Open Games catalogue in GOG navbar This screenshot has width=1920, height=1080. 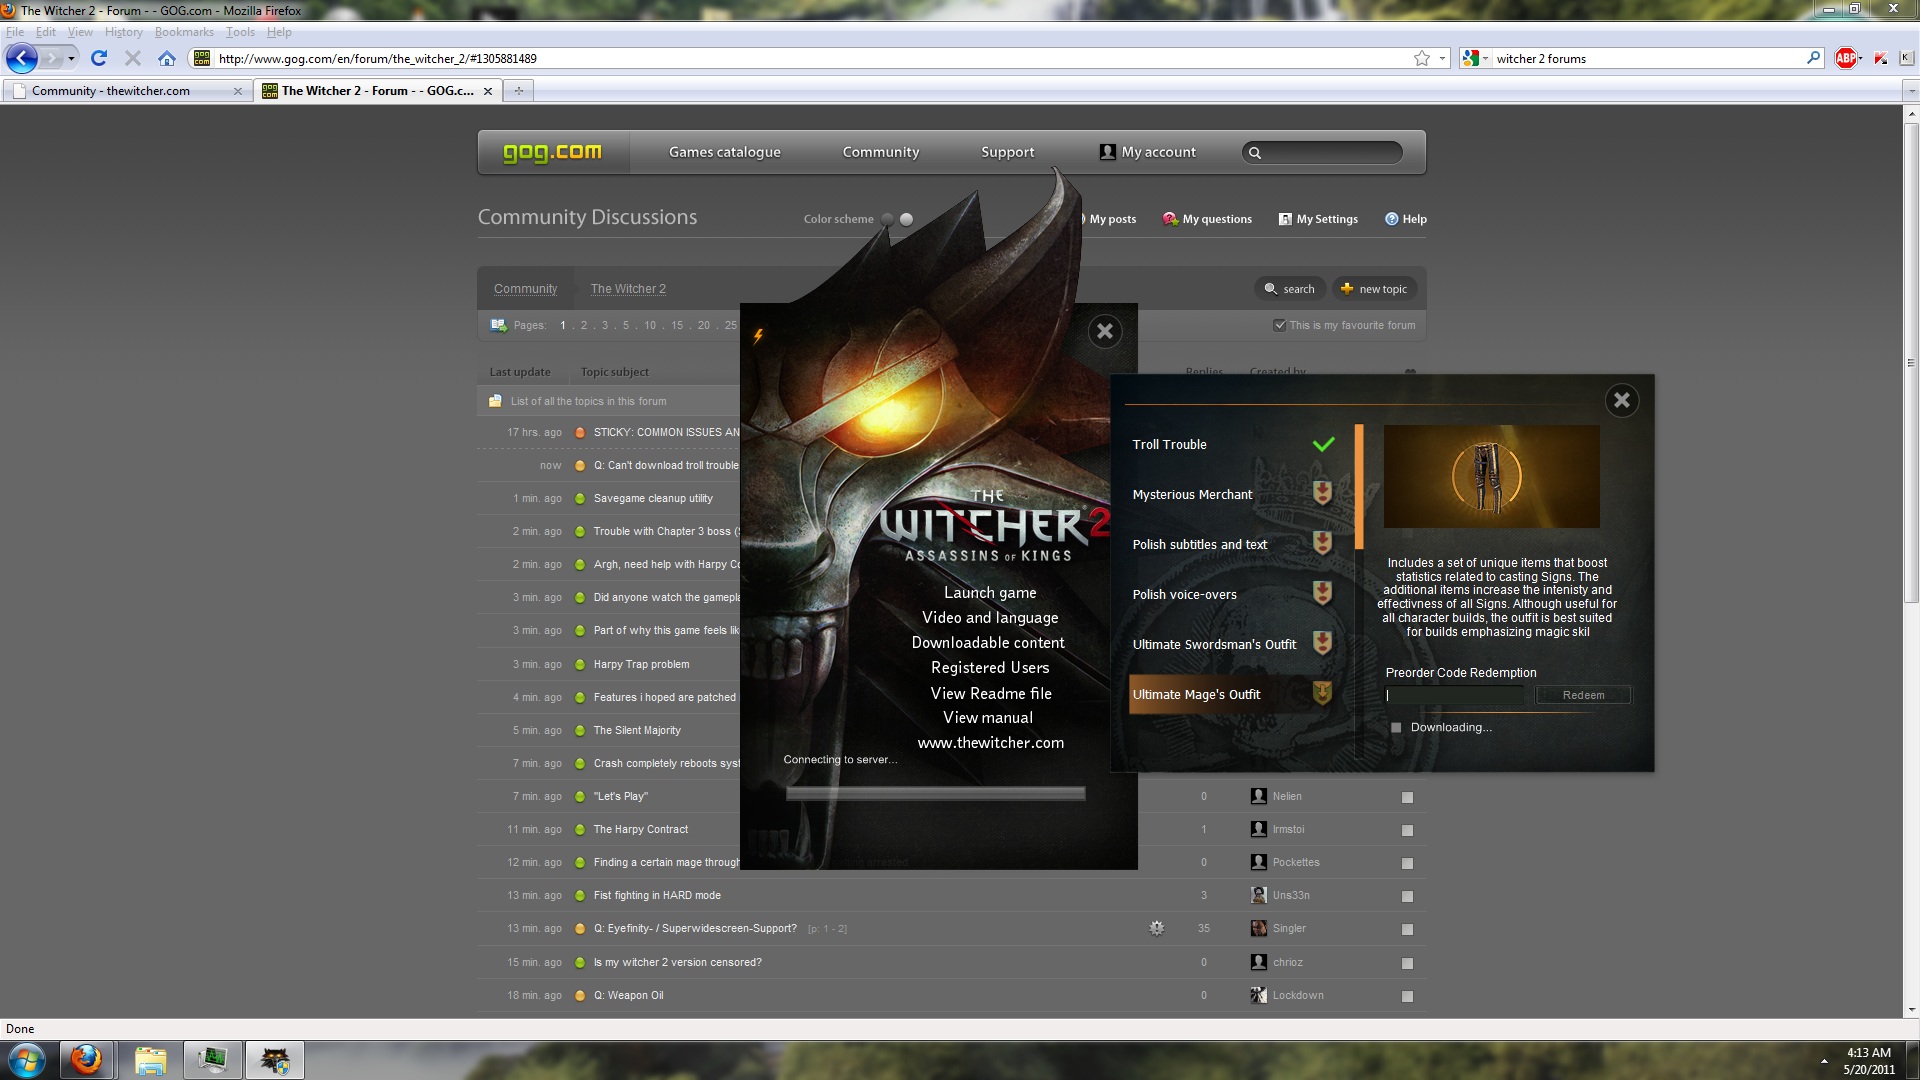click(724, 152)
